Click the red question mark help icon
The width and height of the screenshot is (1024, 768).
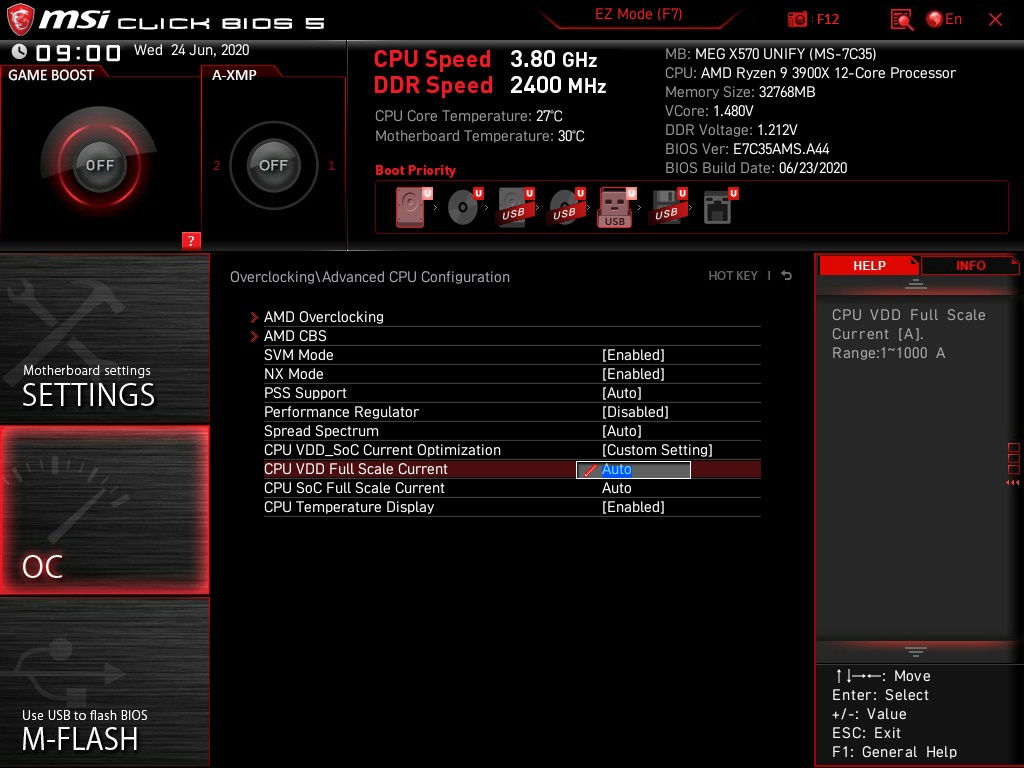tap(191, 240)
